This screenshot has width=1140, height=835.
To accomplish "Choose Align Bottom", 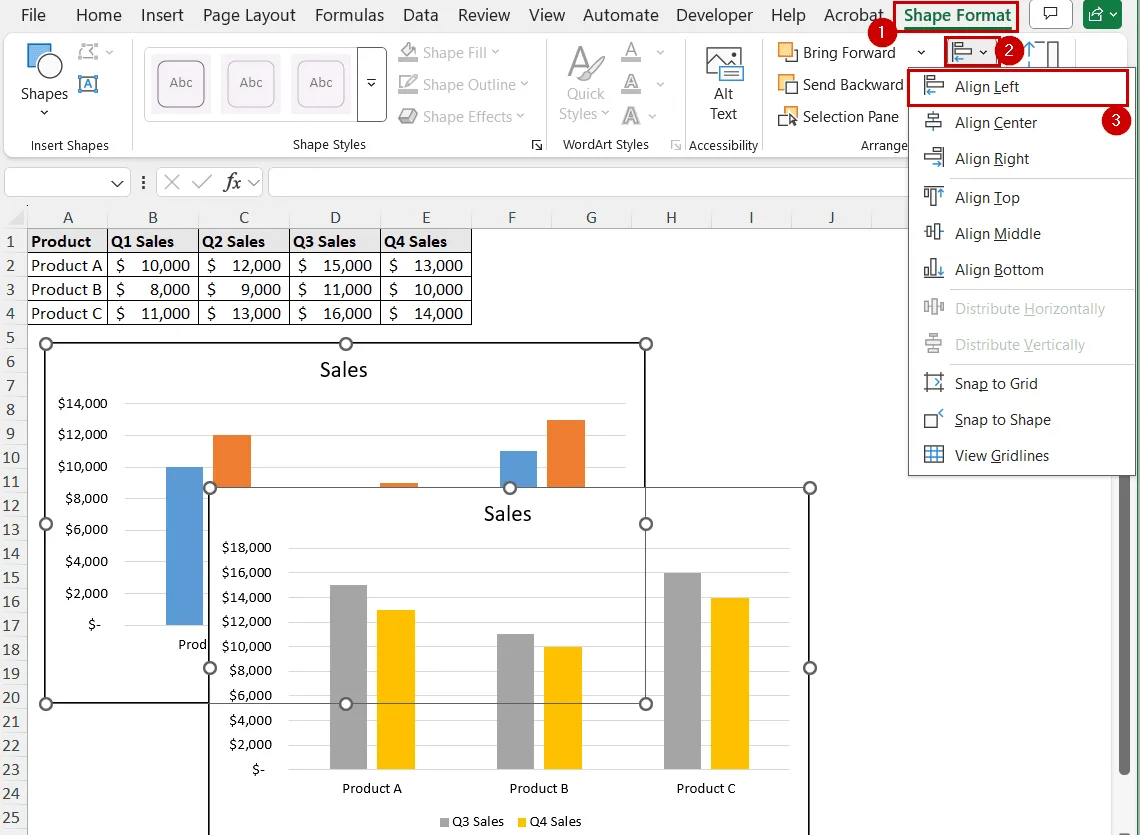I will point(1021,270).
